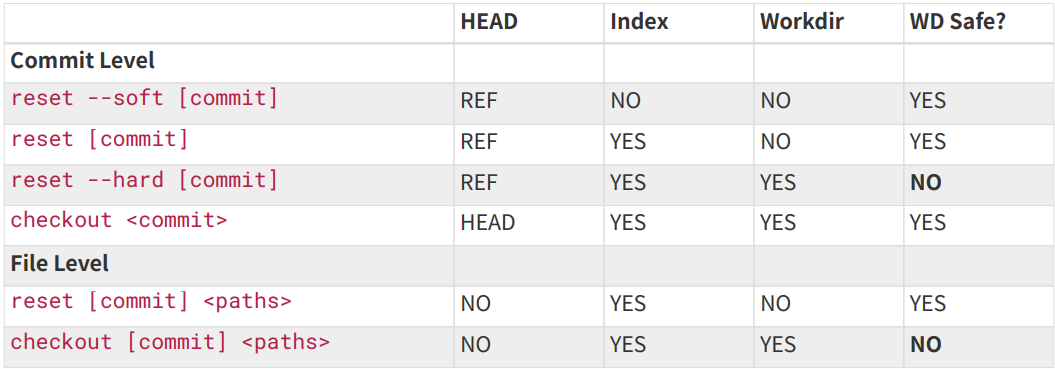
Task: Click bold NO in reset --hard row
Action: coord(925,182)
